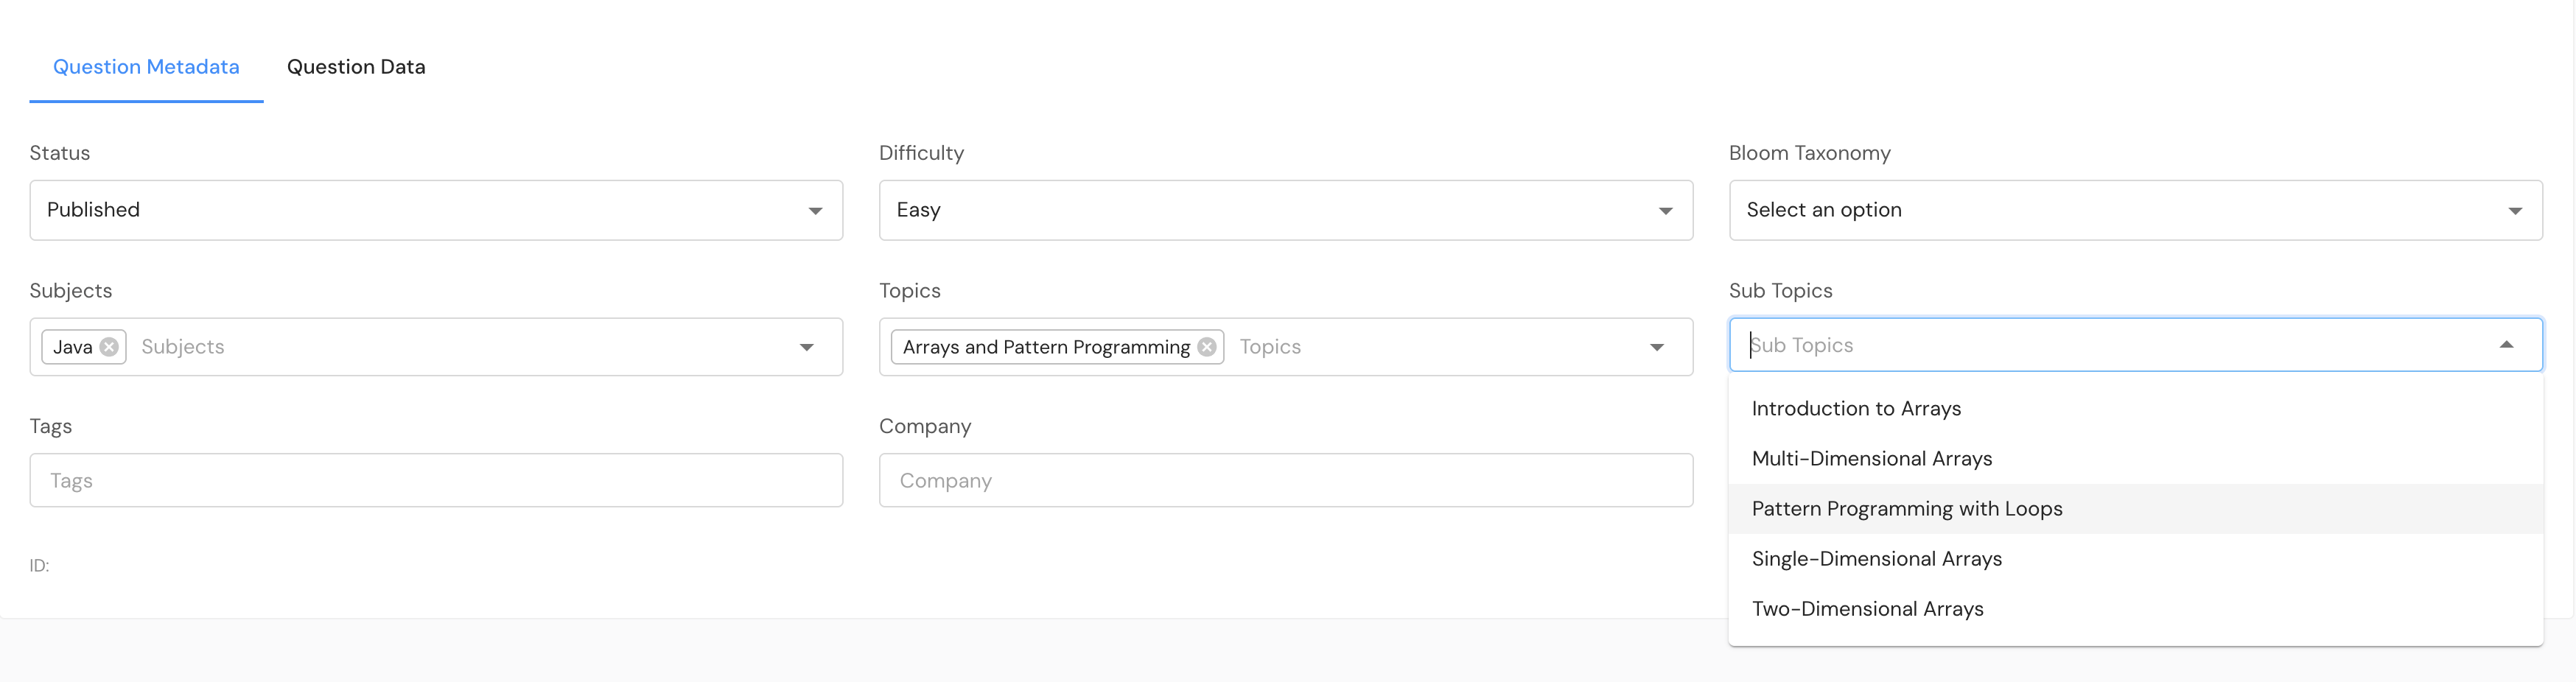
Task: Open the Status dropdown arrow
Action: click(x=815, y=210)
